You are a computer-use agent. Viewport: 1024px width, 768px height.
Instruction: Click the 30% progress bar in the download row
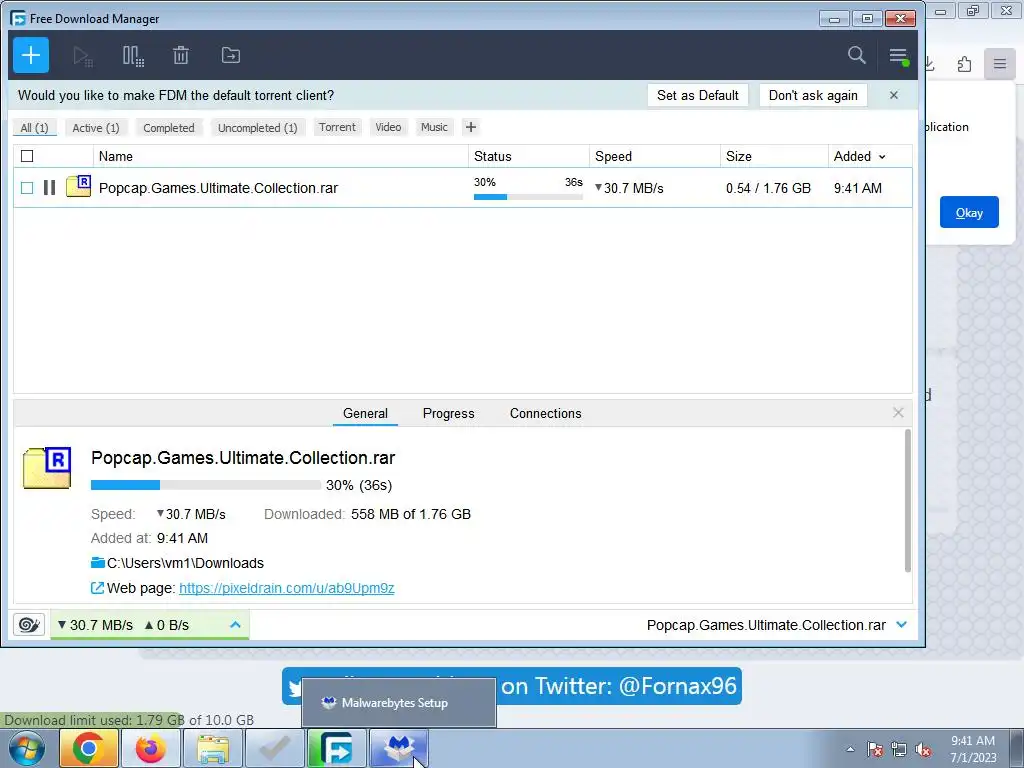(528, 197)
